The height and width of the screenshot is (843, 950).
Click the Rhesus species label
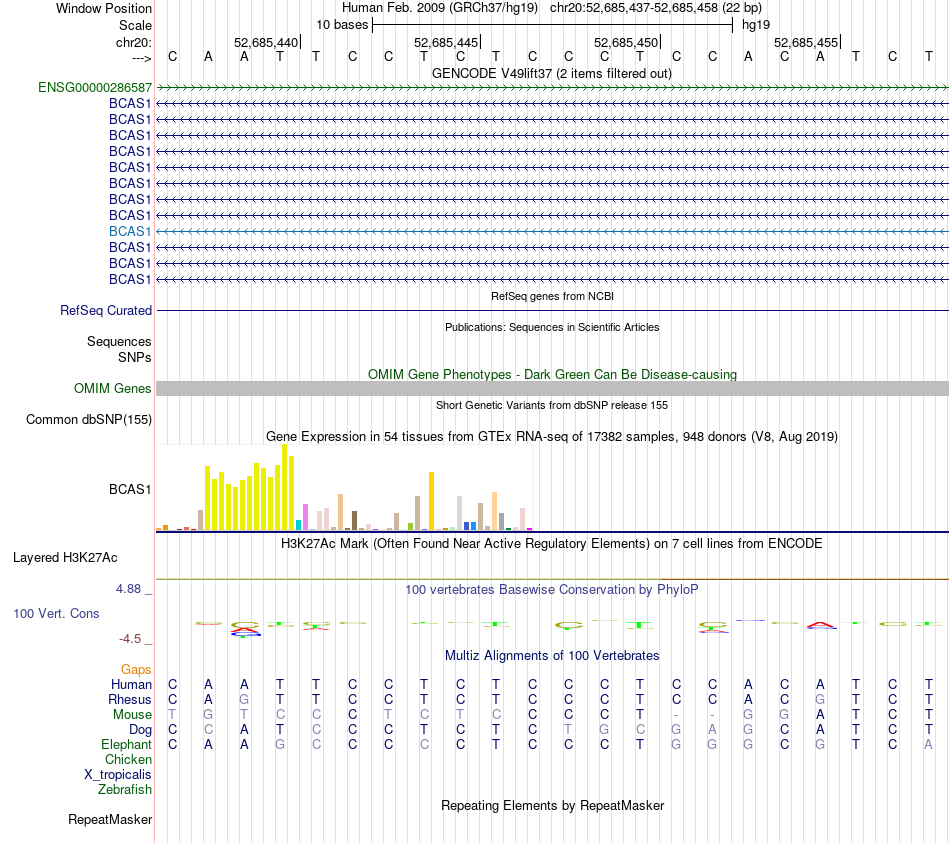130,699
